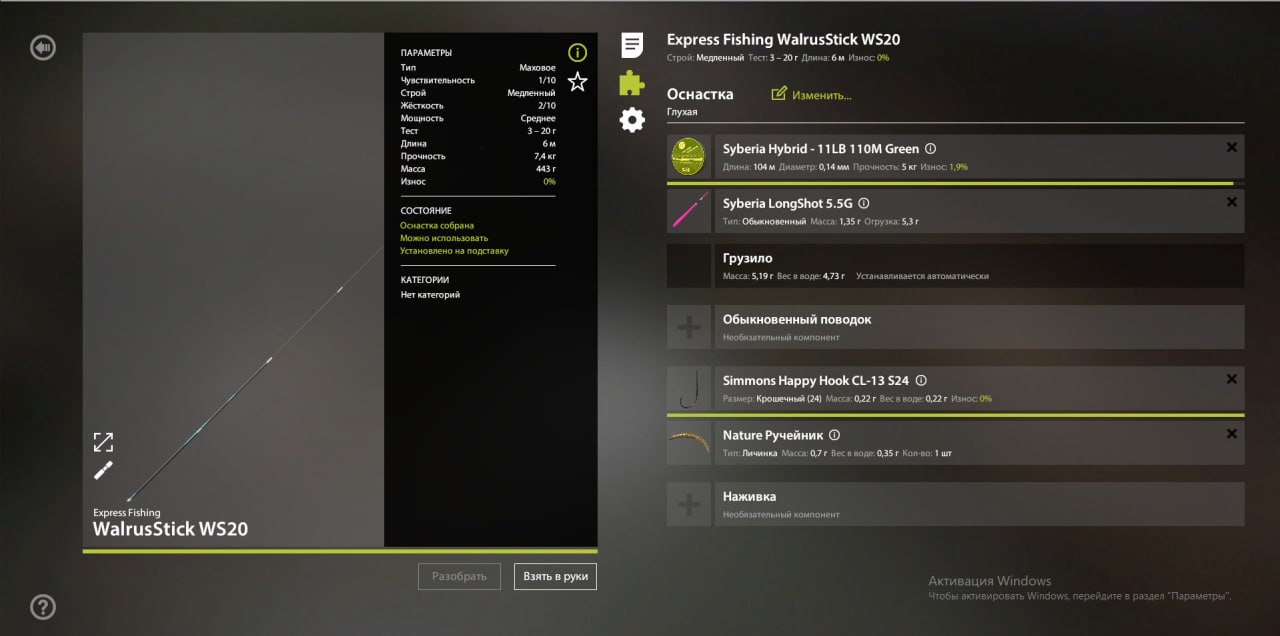Viewport: 1280px width, 636px height.
Task: Click the Оснастка section heading
Action: [700, 94]
